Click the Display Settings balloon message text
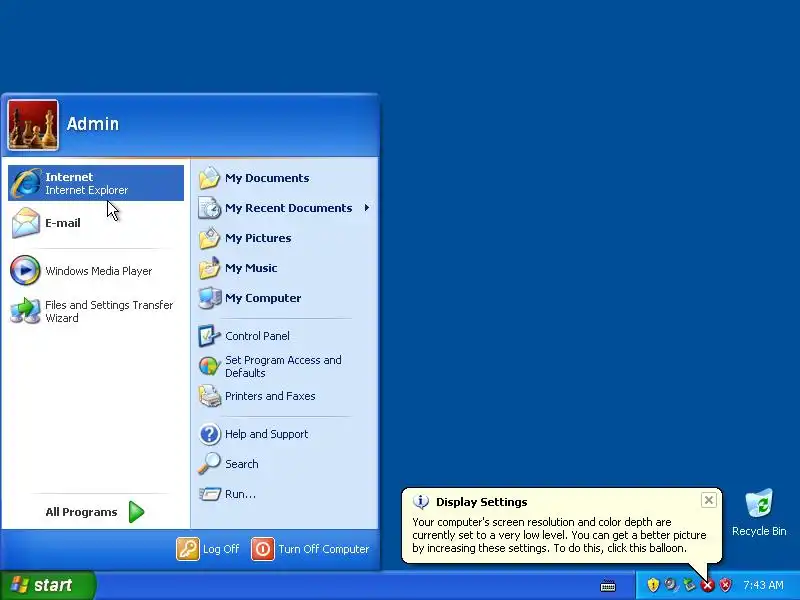 559,535
